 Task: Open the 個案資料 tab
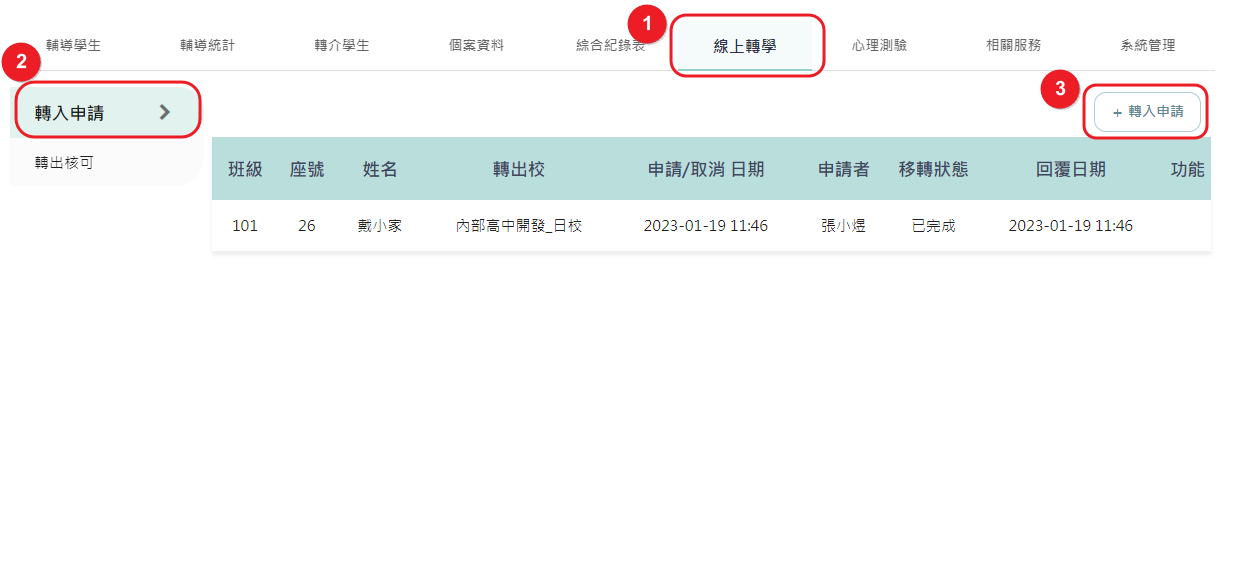pyautogui.click(x=476, y=45)
